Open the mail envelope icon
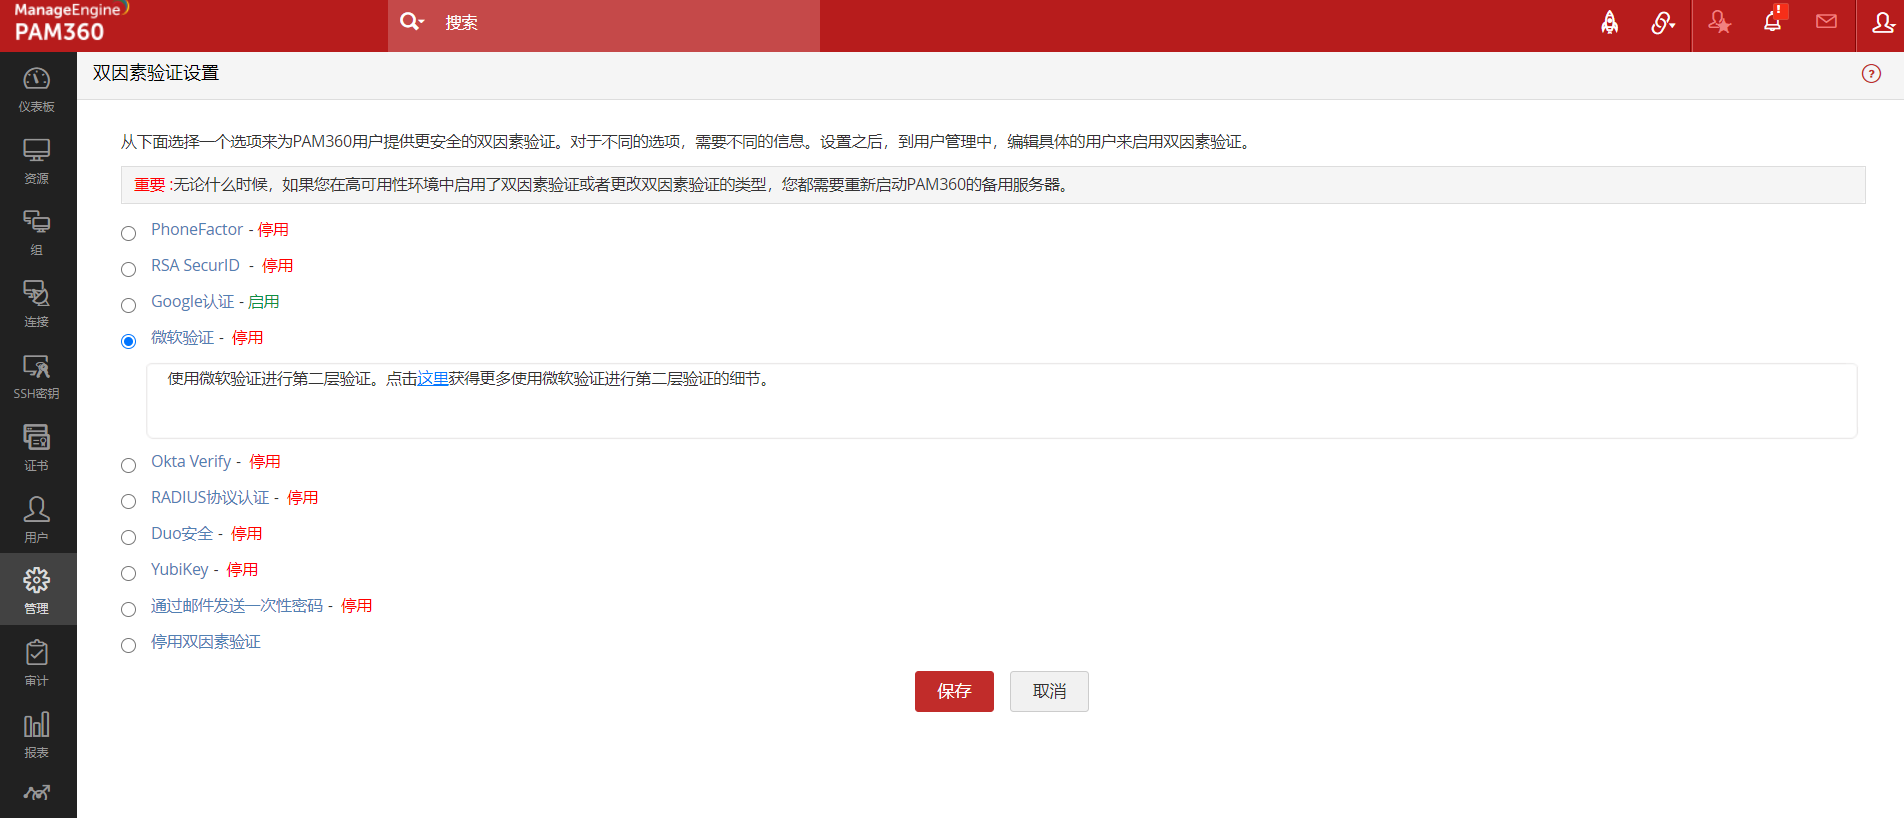Screen dimensions: 1904x818 [1826, 22]
